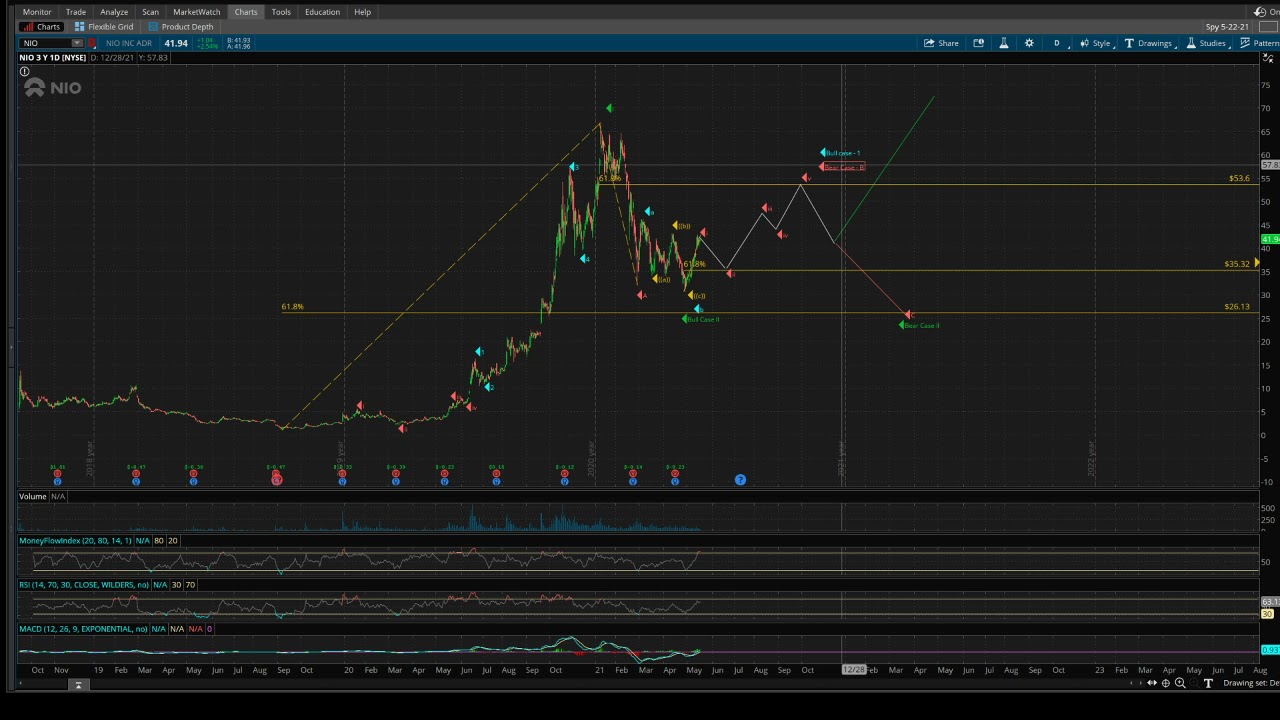Click the red clipboard link icon by symbol
1280x720 pixels.
tap(92, 43)
